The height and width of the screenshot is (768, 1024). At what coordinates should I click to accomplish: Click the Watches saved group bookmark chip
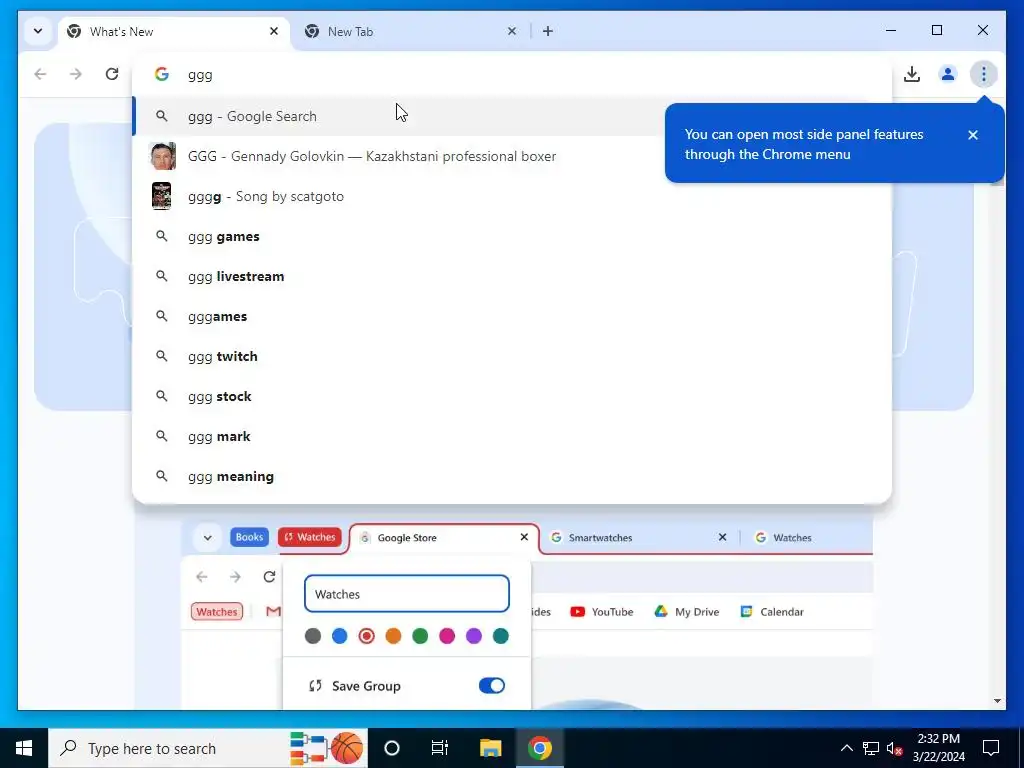(x=217, y=611)
